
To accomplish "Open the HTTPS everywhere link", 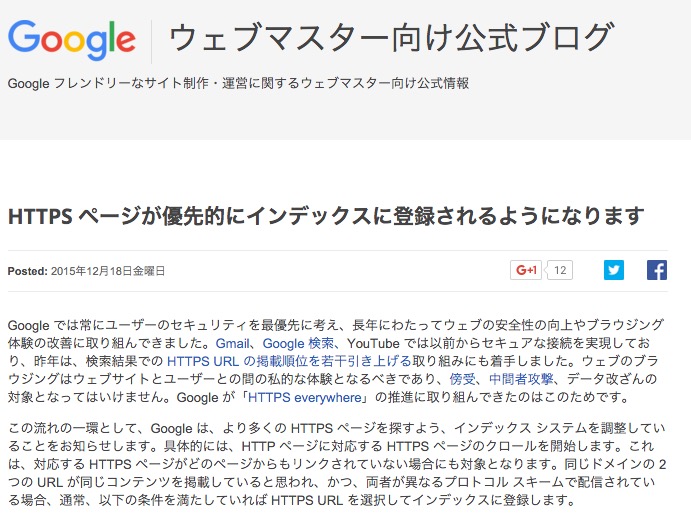I will [305, 398].
